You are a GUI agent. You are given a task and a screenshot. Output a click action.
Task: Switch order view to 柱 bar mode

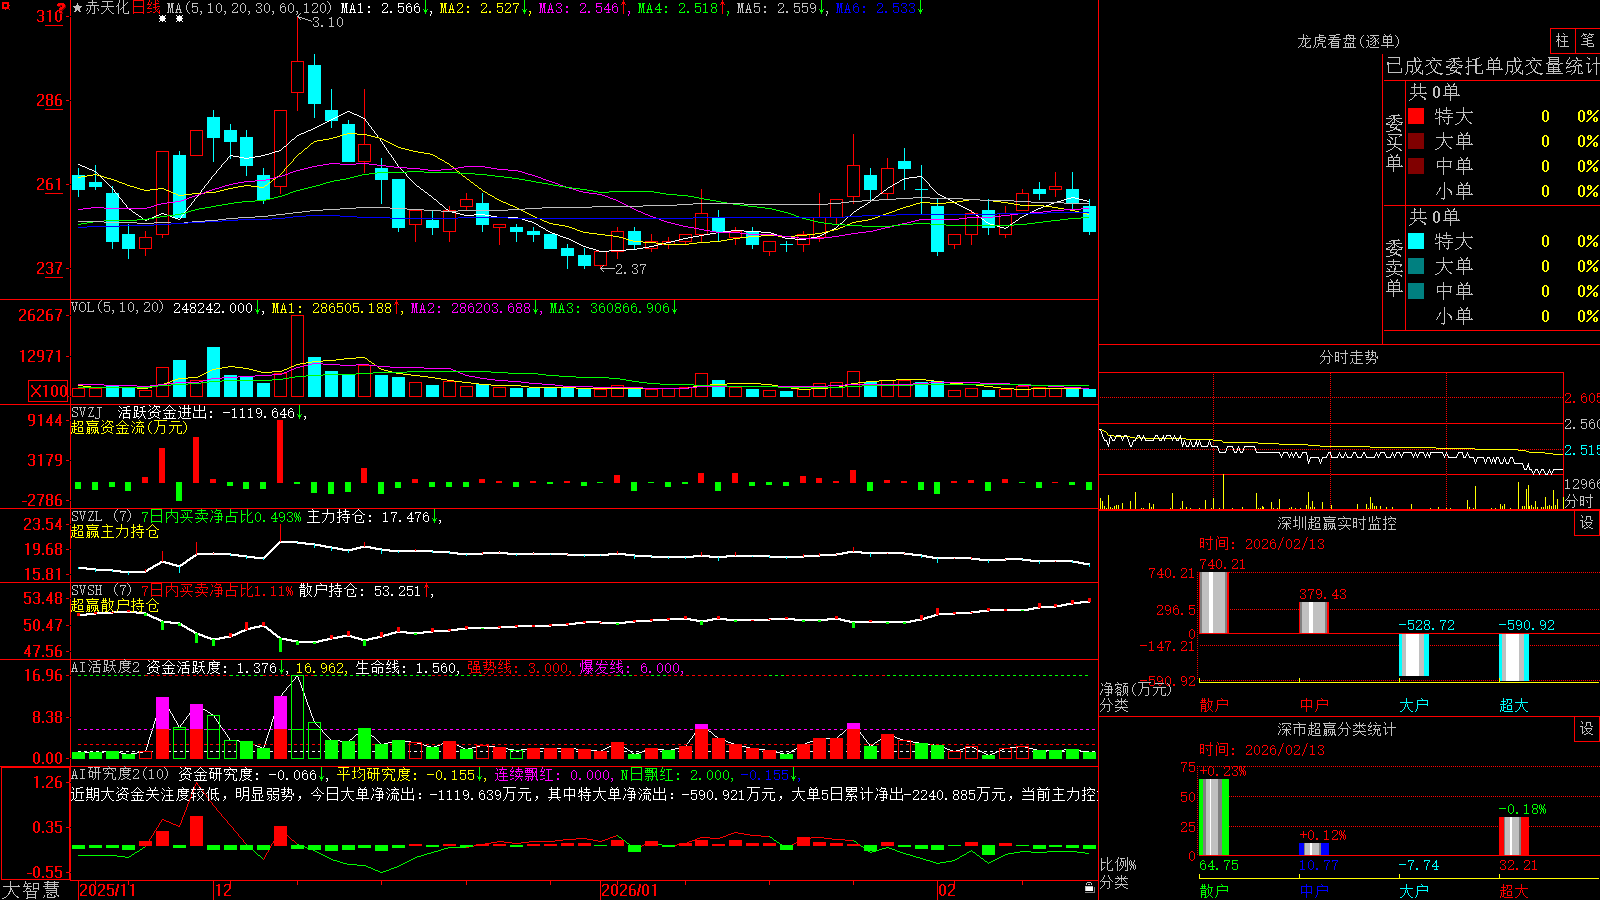click(1562, 41)
